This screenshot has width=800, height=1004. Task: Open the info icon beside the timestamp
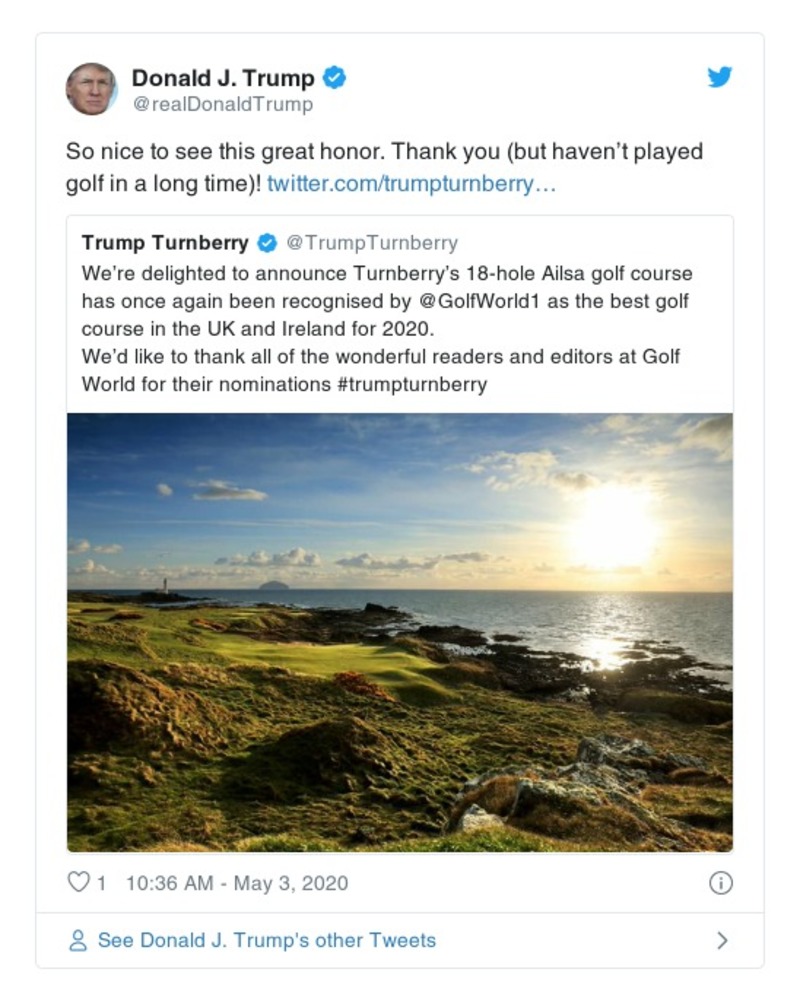tap(720, 883)
